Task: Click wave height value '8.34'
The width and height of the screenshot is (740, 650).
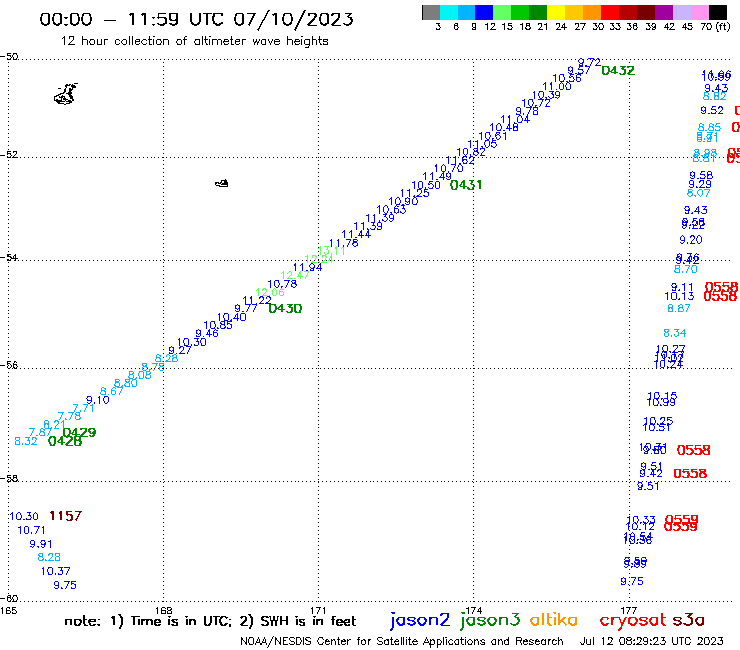Action: pos(675,333)
